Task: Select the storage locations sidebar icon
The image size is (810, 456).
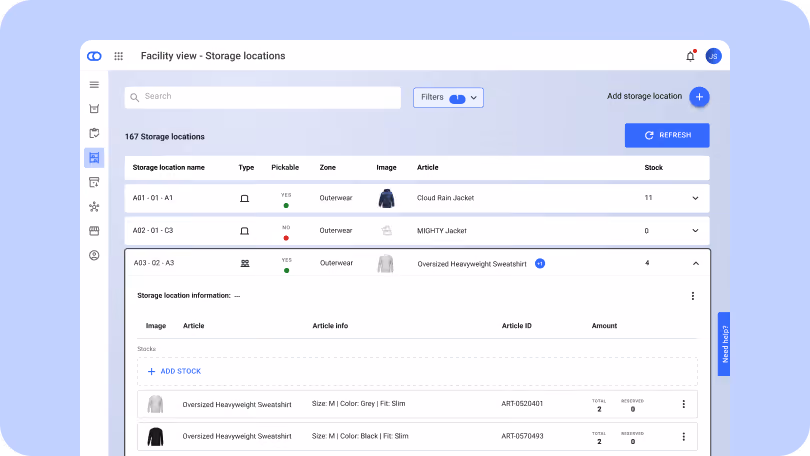Action: 94,158
